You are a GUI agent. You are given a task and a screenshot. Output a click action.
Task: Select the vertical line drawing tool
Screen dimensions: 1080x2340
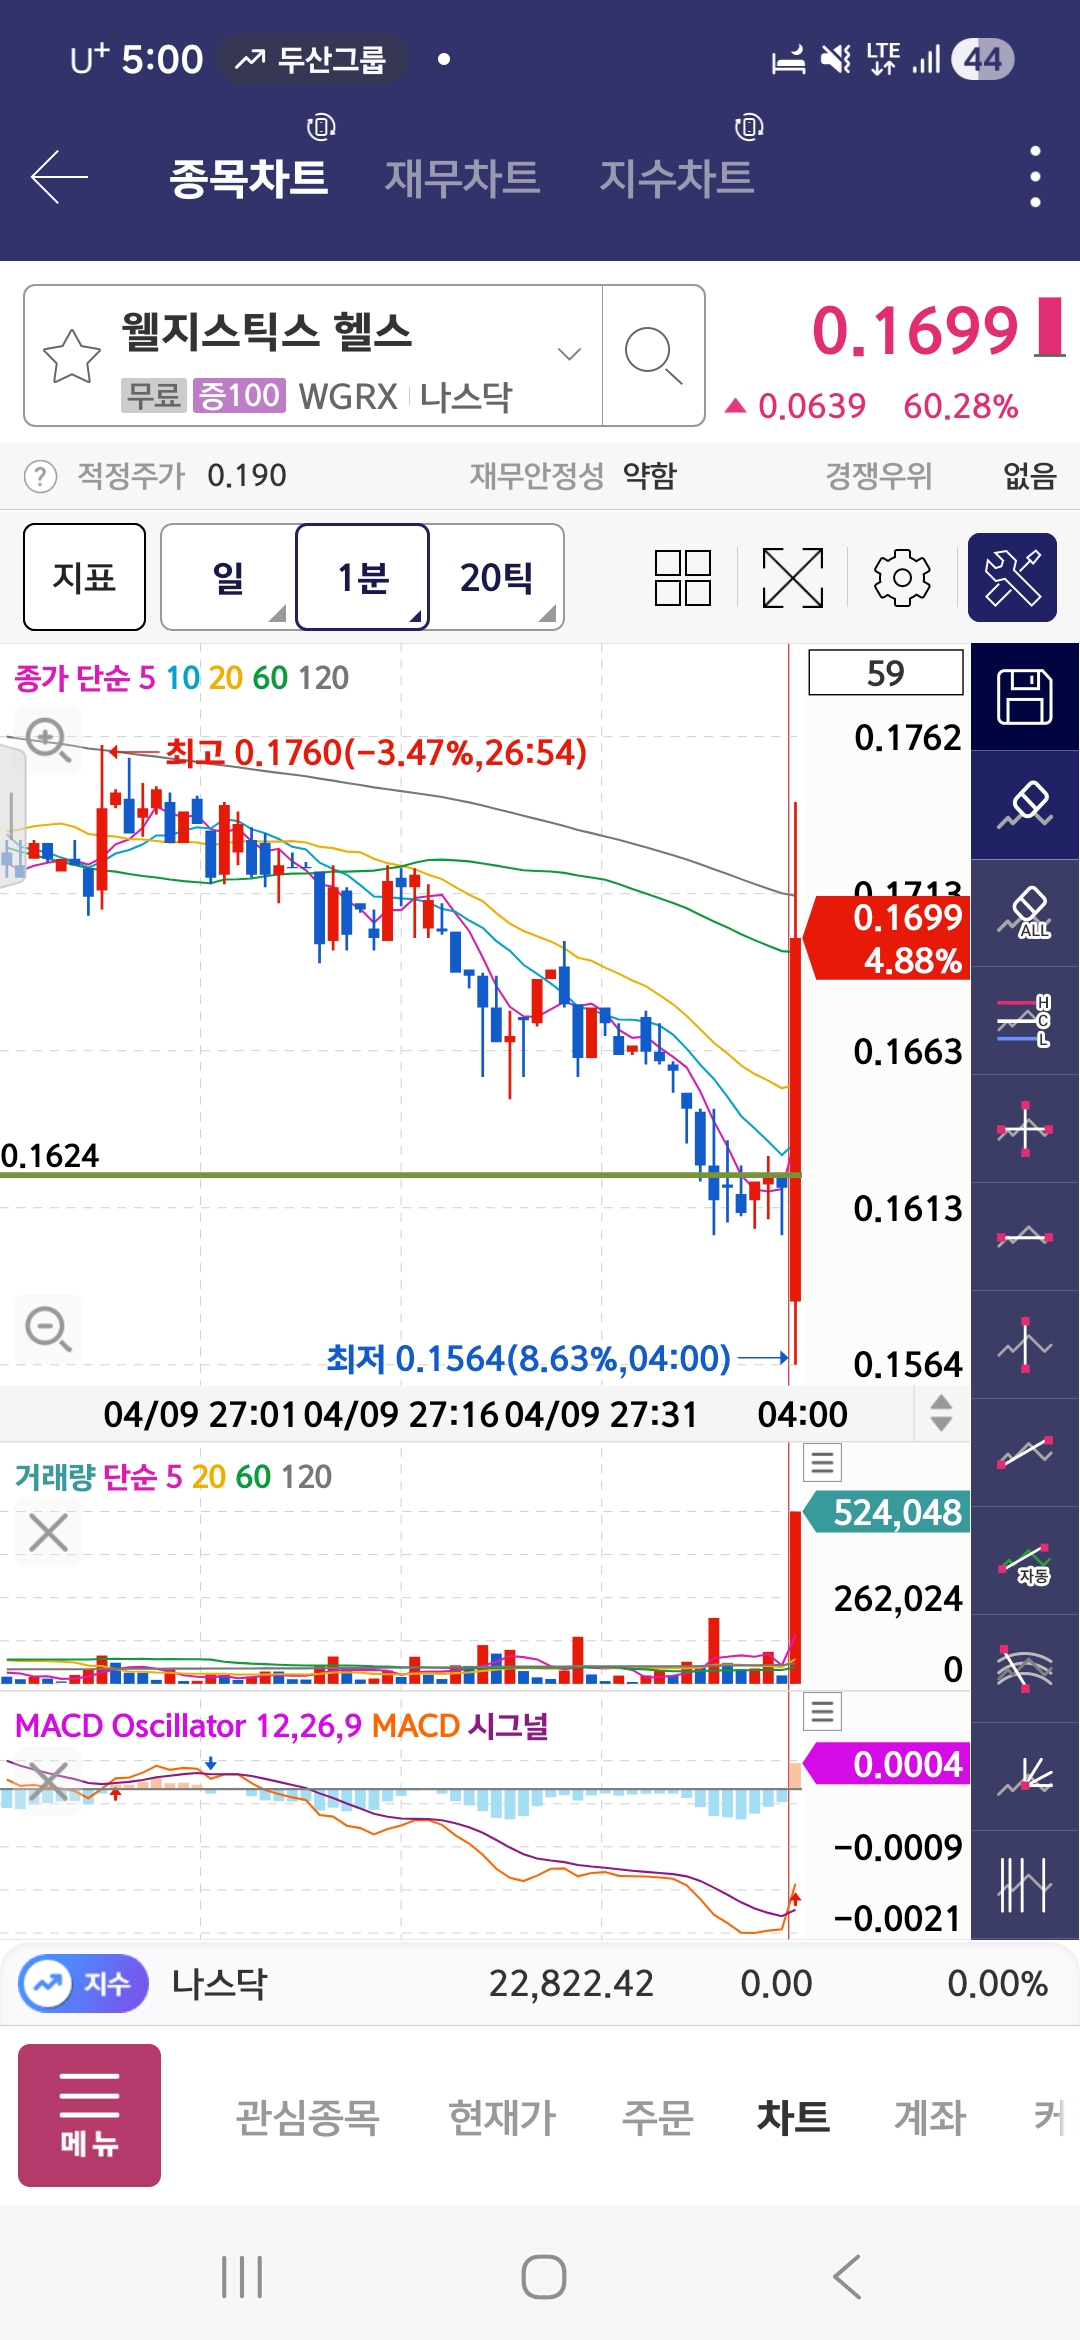coord(1025,1345)
